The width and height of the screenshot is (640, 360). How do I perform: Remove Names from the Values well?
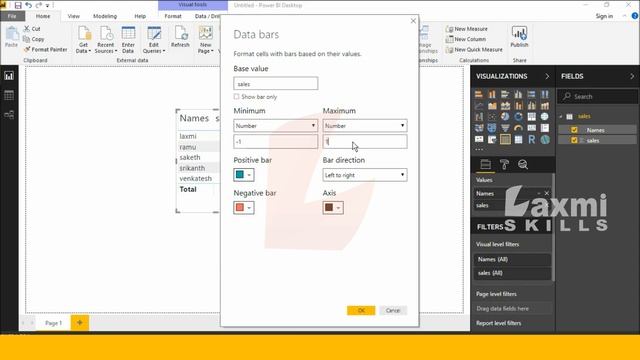(x=547, y=193)
